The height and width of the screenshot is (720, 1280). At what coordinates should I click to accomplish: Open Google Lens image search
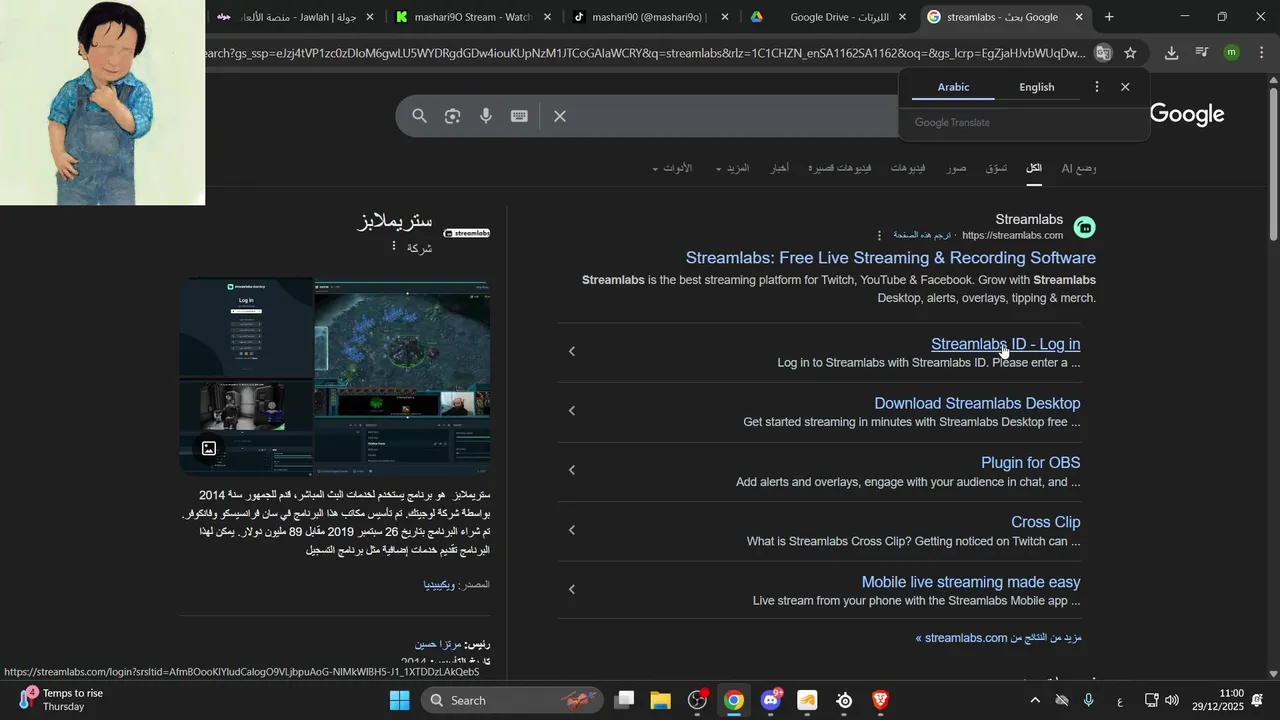pyautogui.click(x=452, y=116)
